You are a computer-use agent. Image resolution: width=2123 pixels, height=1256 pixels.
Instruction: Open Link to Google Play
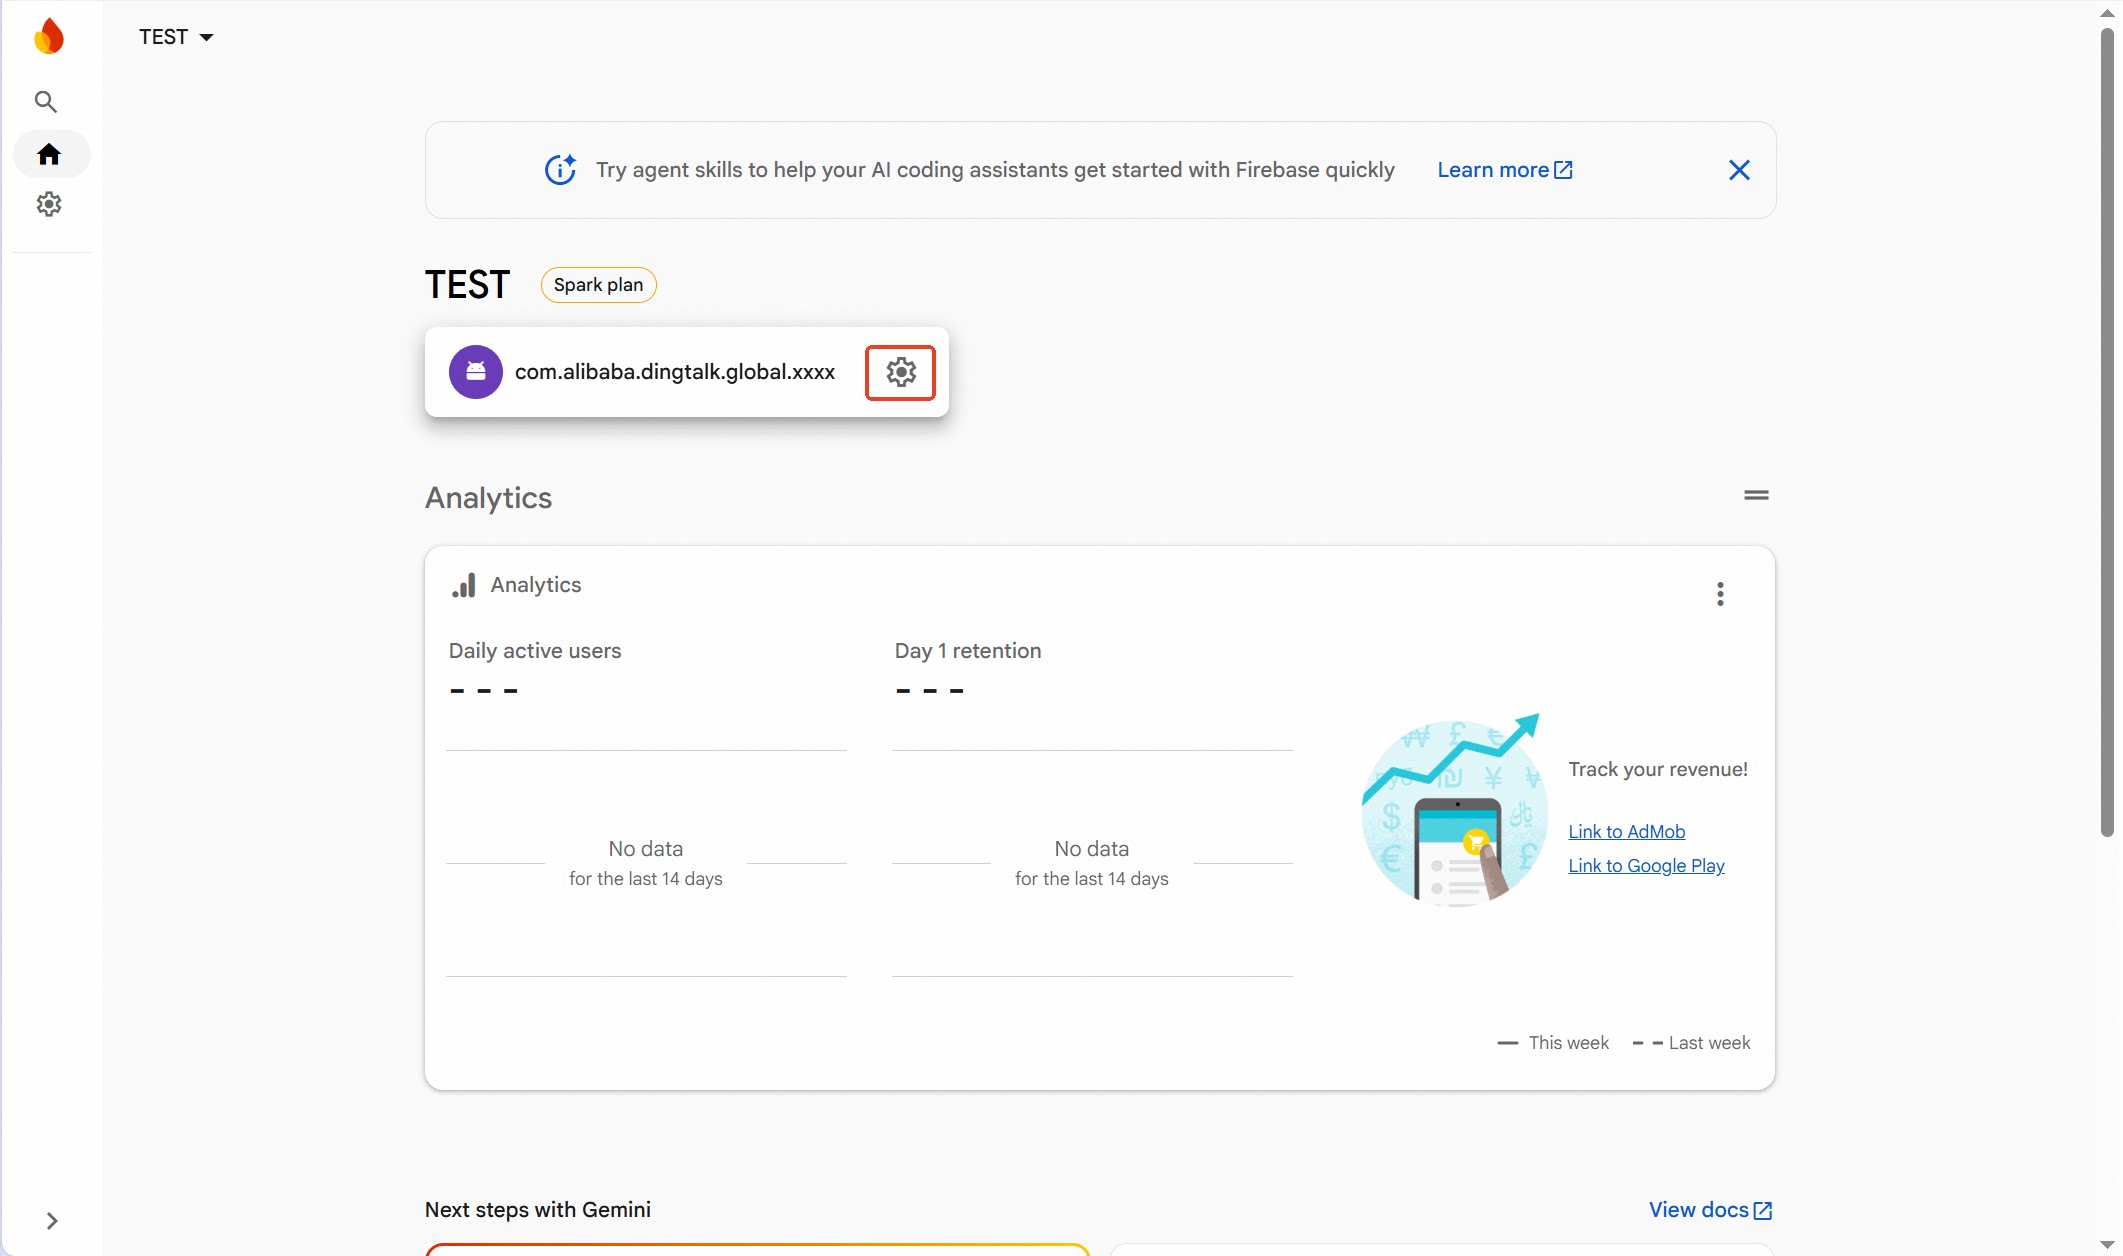coord(1646,866)
